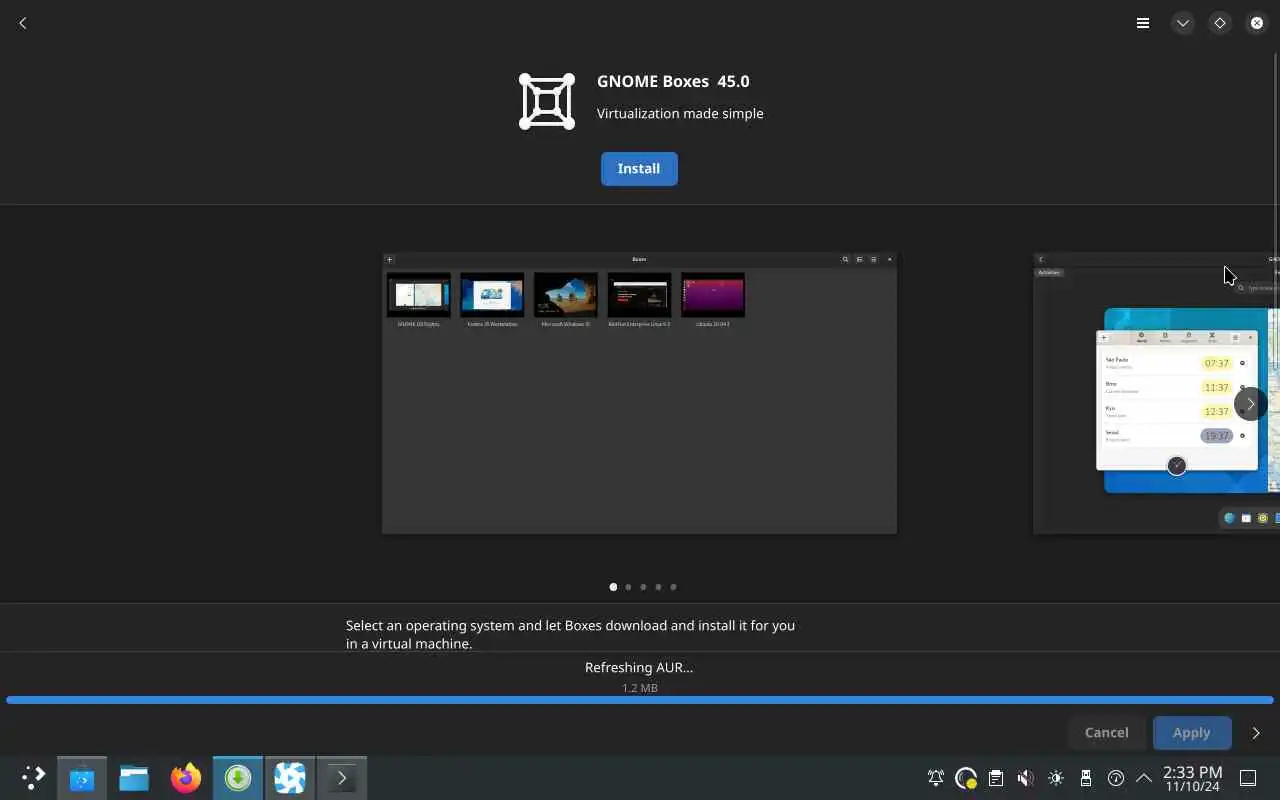Go back using the top-left arrow
The width and height of the screenshot is (1280, 800).
[23, 23]
